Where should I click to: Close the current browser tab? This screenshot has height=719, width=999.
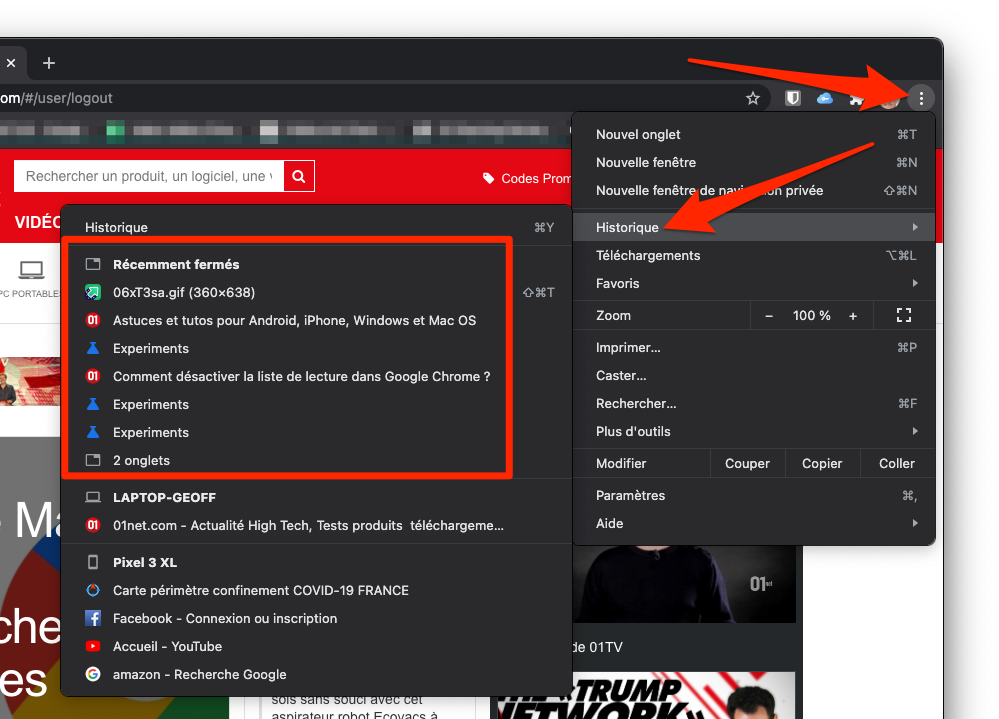pyautogui.click(x=11, y=63)
